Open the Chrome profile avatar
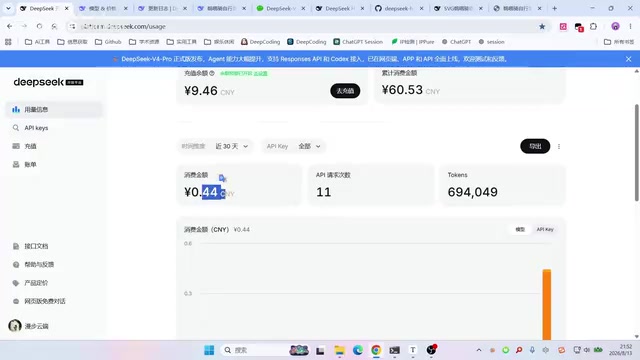This screenshot has width=640, height=360. pyautogui.click(x=615, y=26)
